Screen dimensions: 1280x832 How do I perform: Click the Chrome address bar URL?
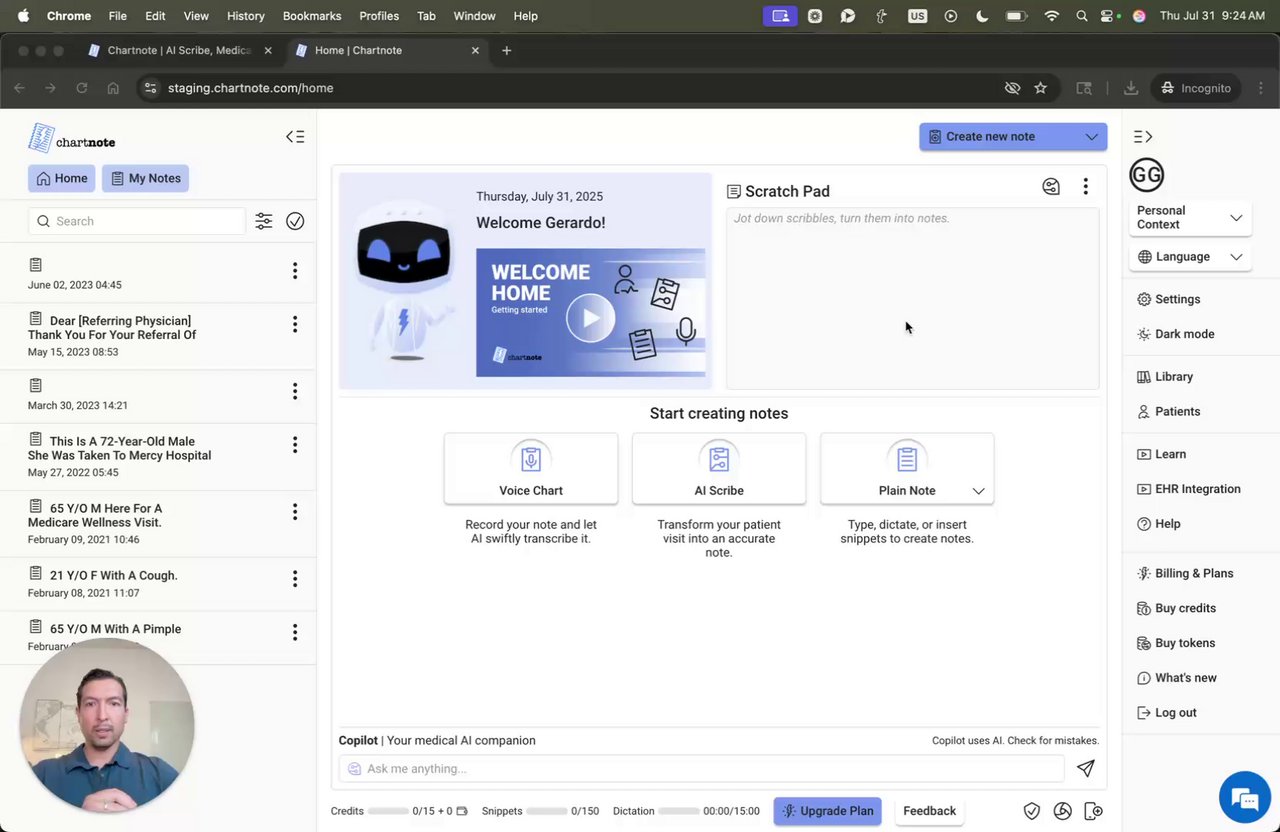point(251,88)
